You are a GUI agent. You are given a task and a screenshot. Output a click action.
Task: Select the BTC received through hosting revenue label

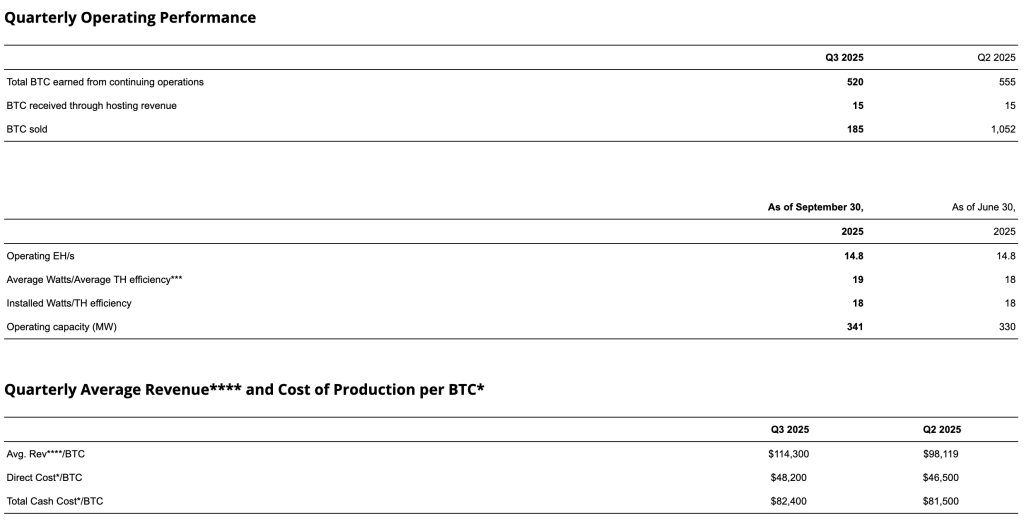(92, 105)
